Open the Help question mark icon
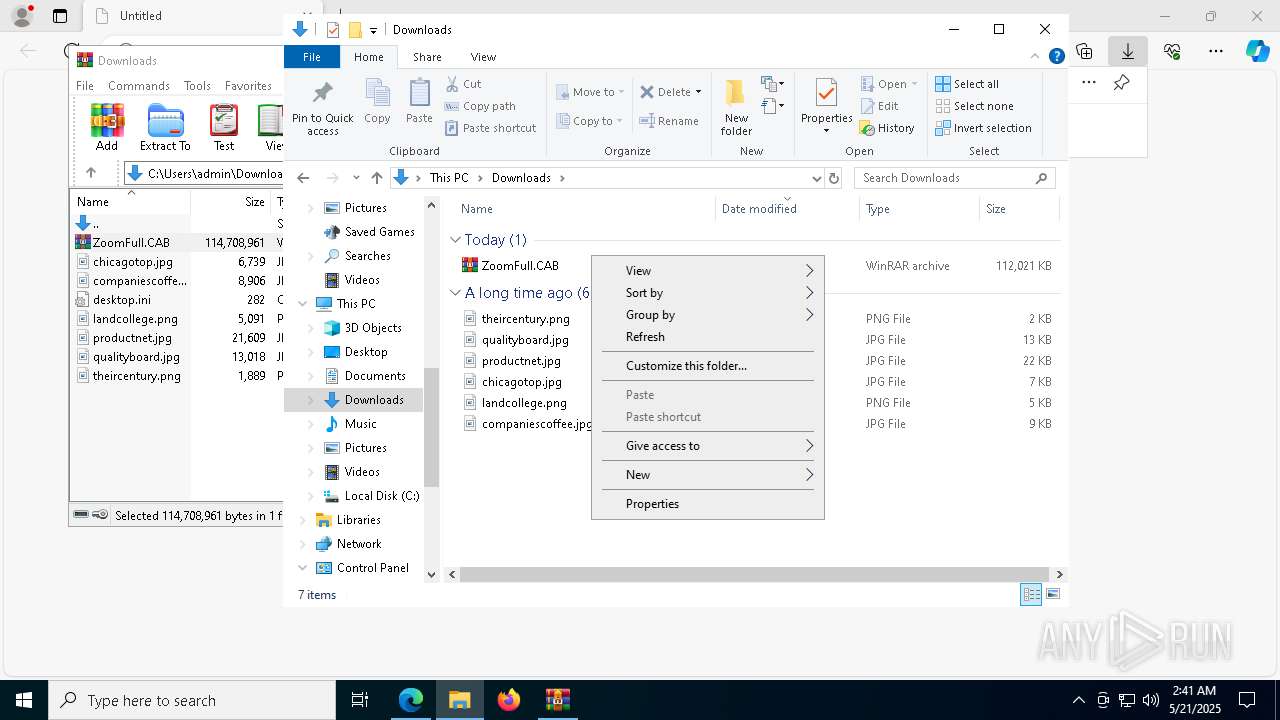Image resolution: width=1280 pixels, height=720 pixels. (x=1056, y=57)
